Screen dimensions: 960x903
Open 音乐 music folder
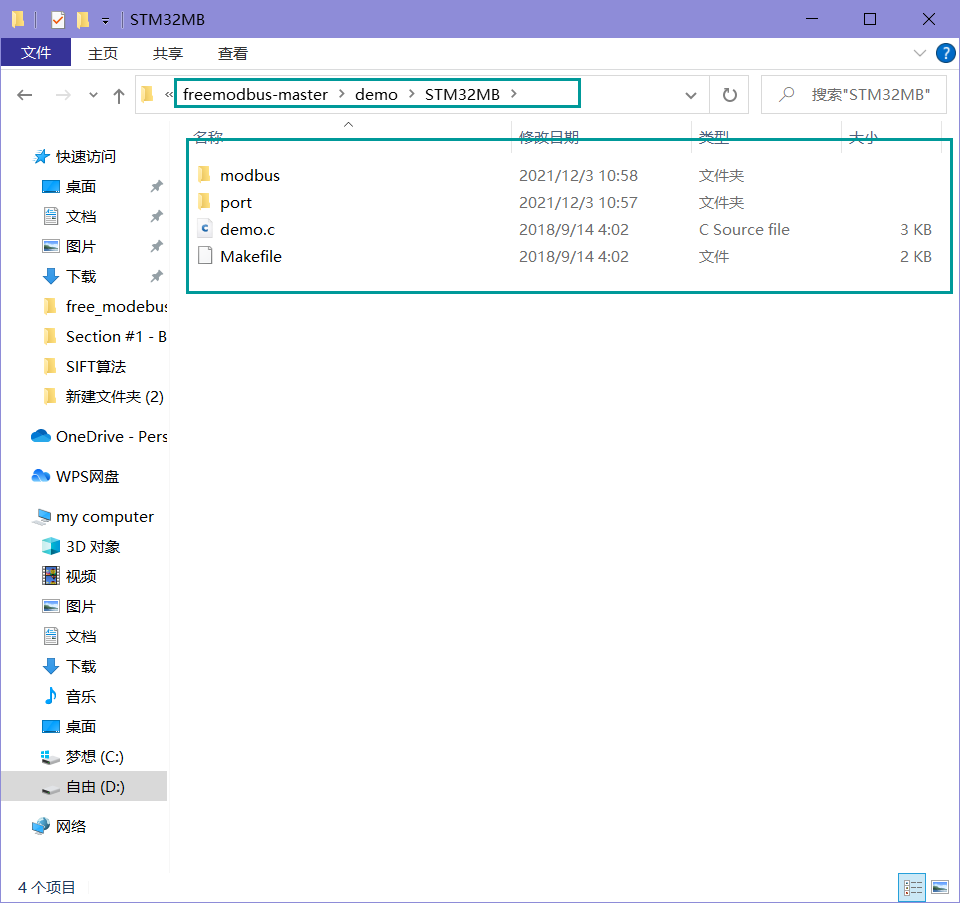pyautogui.click(x=80, y=697)
